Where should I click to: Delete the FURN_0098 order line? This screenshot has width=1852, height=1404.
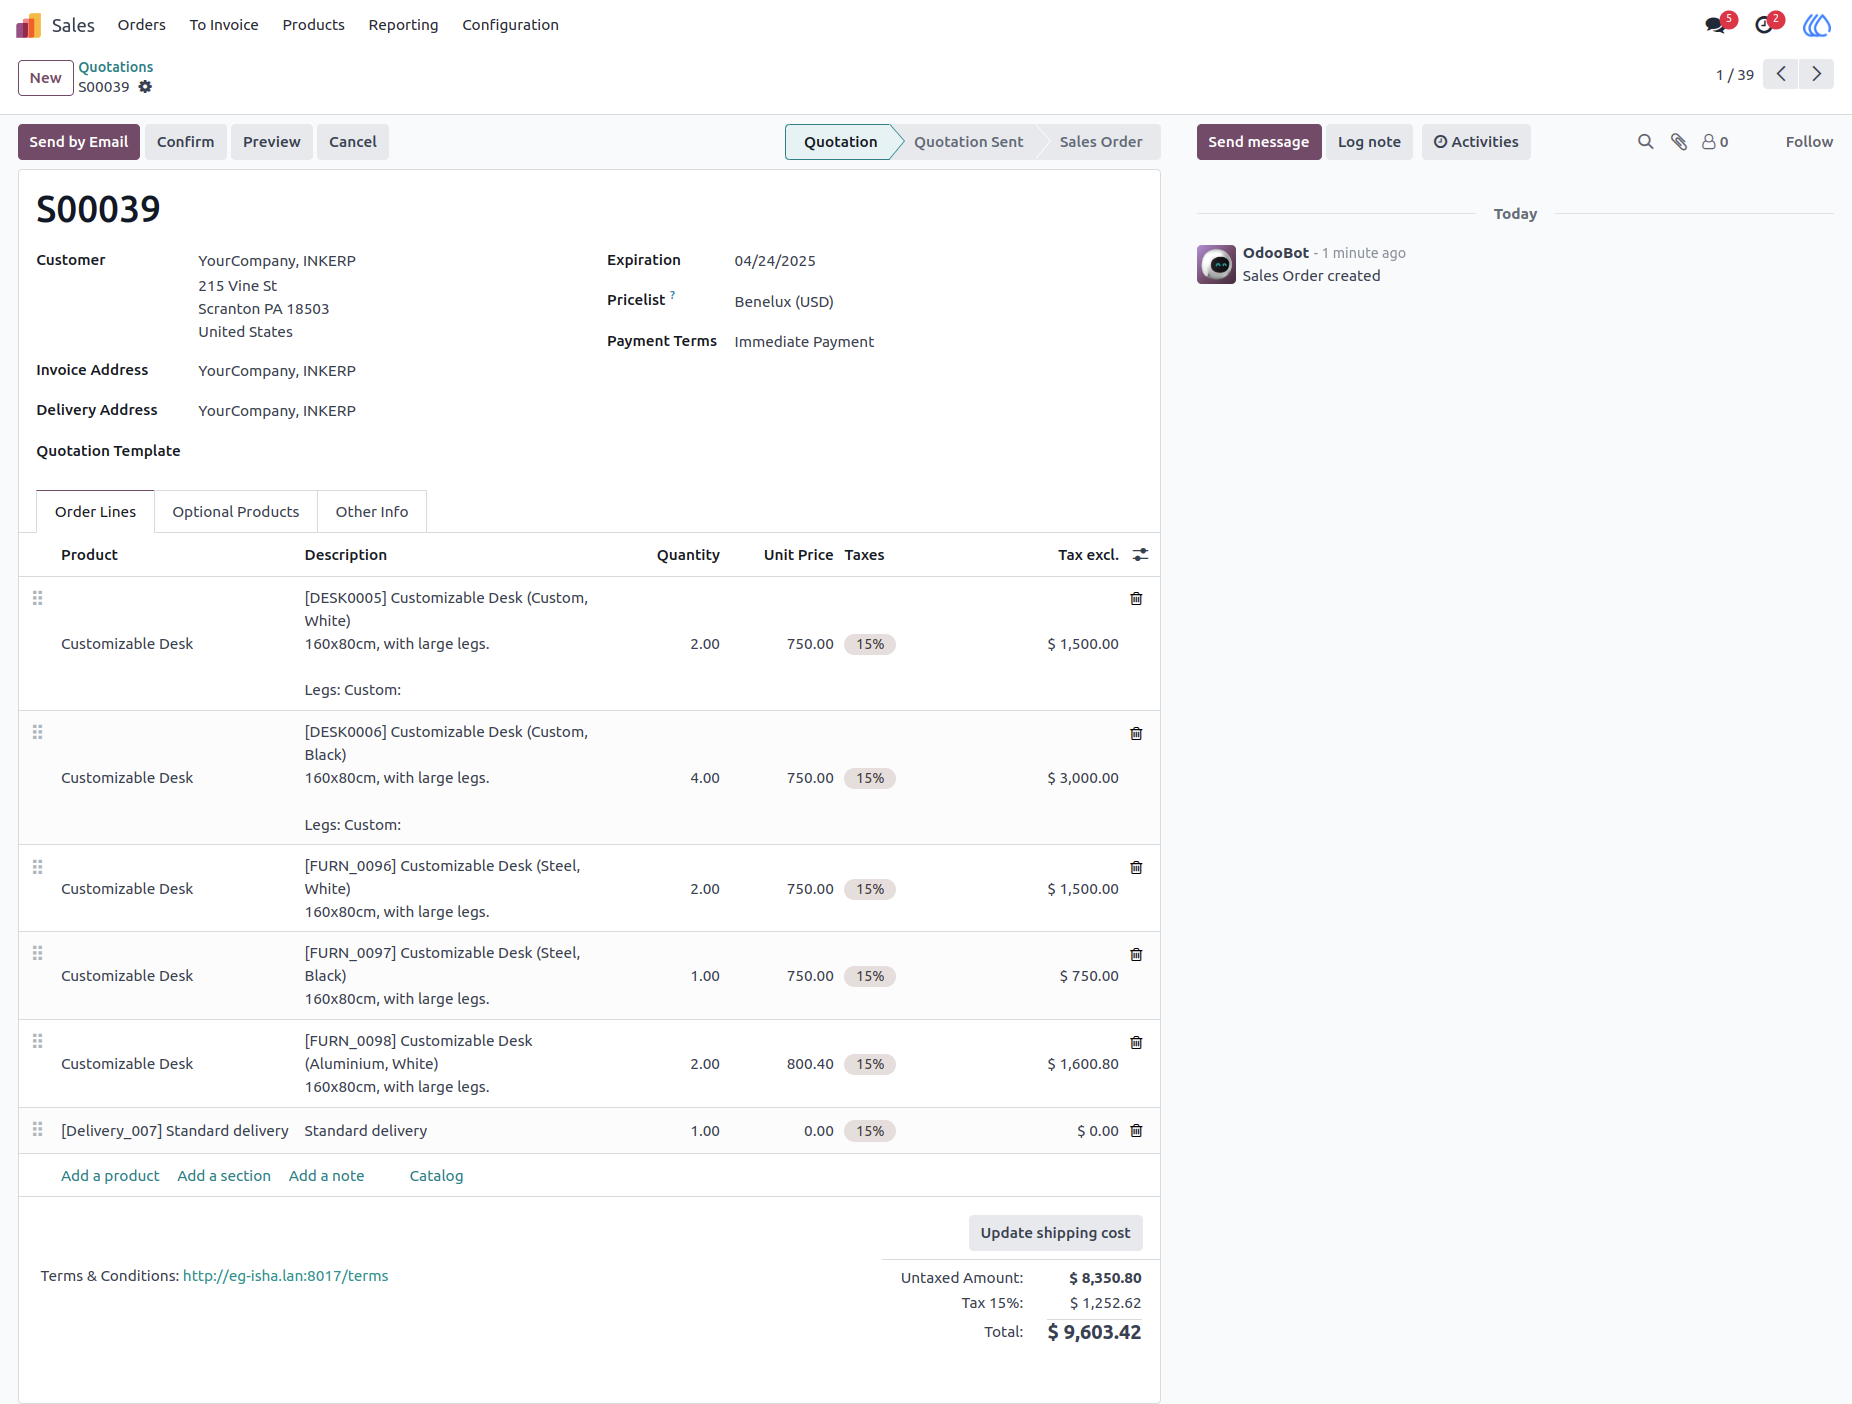1136,1043
